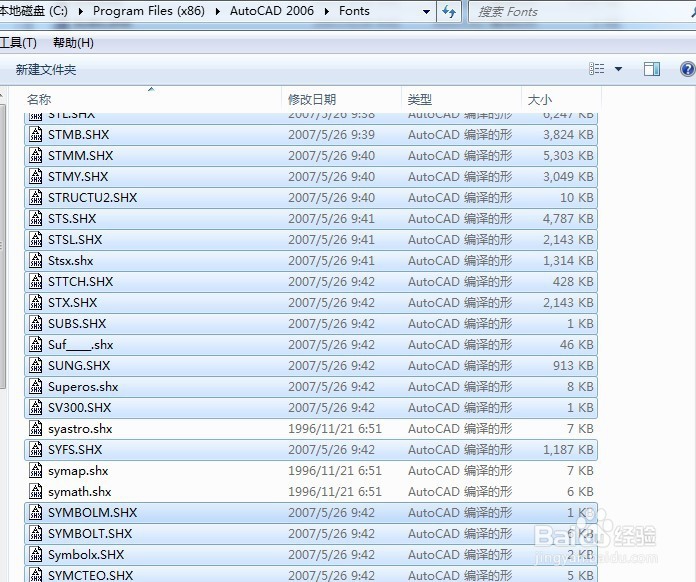Click the symap.shx file icon
696x582 pixels.
pyautogui.click(x=36, y=471)
